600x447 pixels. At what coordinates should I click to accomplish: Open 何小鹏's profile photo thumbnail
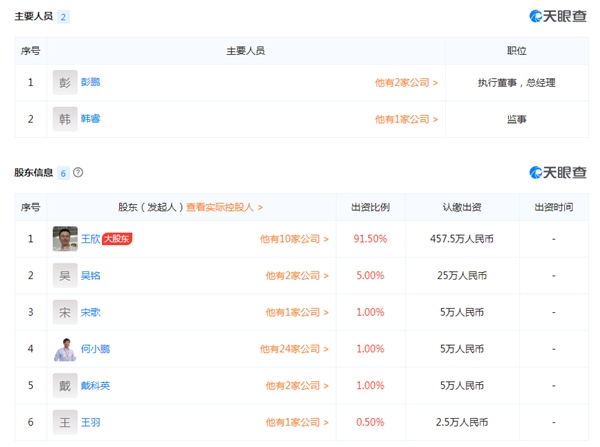tap(65, 349)
